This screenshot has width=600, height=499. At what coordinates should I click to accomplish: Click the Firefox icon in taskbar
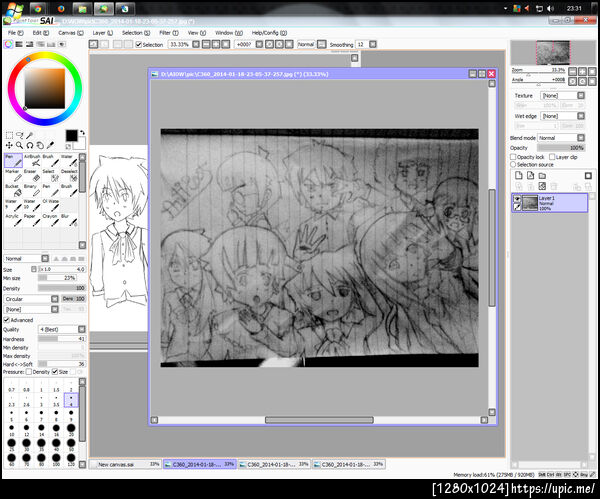[x=61, y=8]
